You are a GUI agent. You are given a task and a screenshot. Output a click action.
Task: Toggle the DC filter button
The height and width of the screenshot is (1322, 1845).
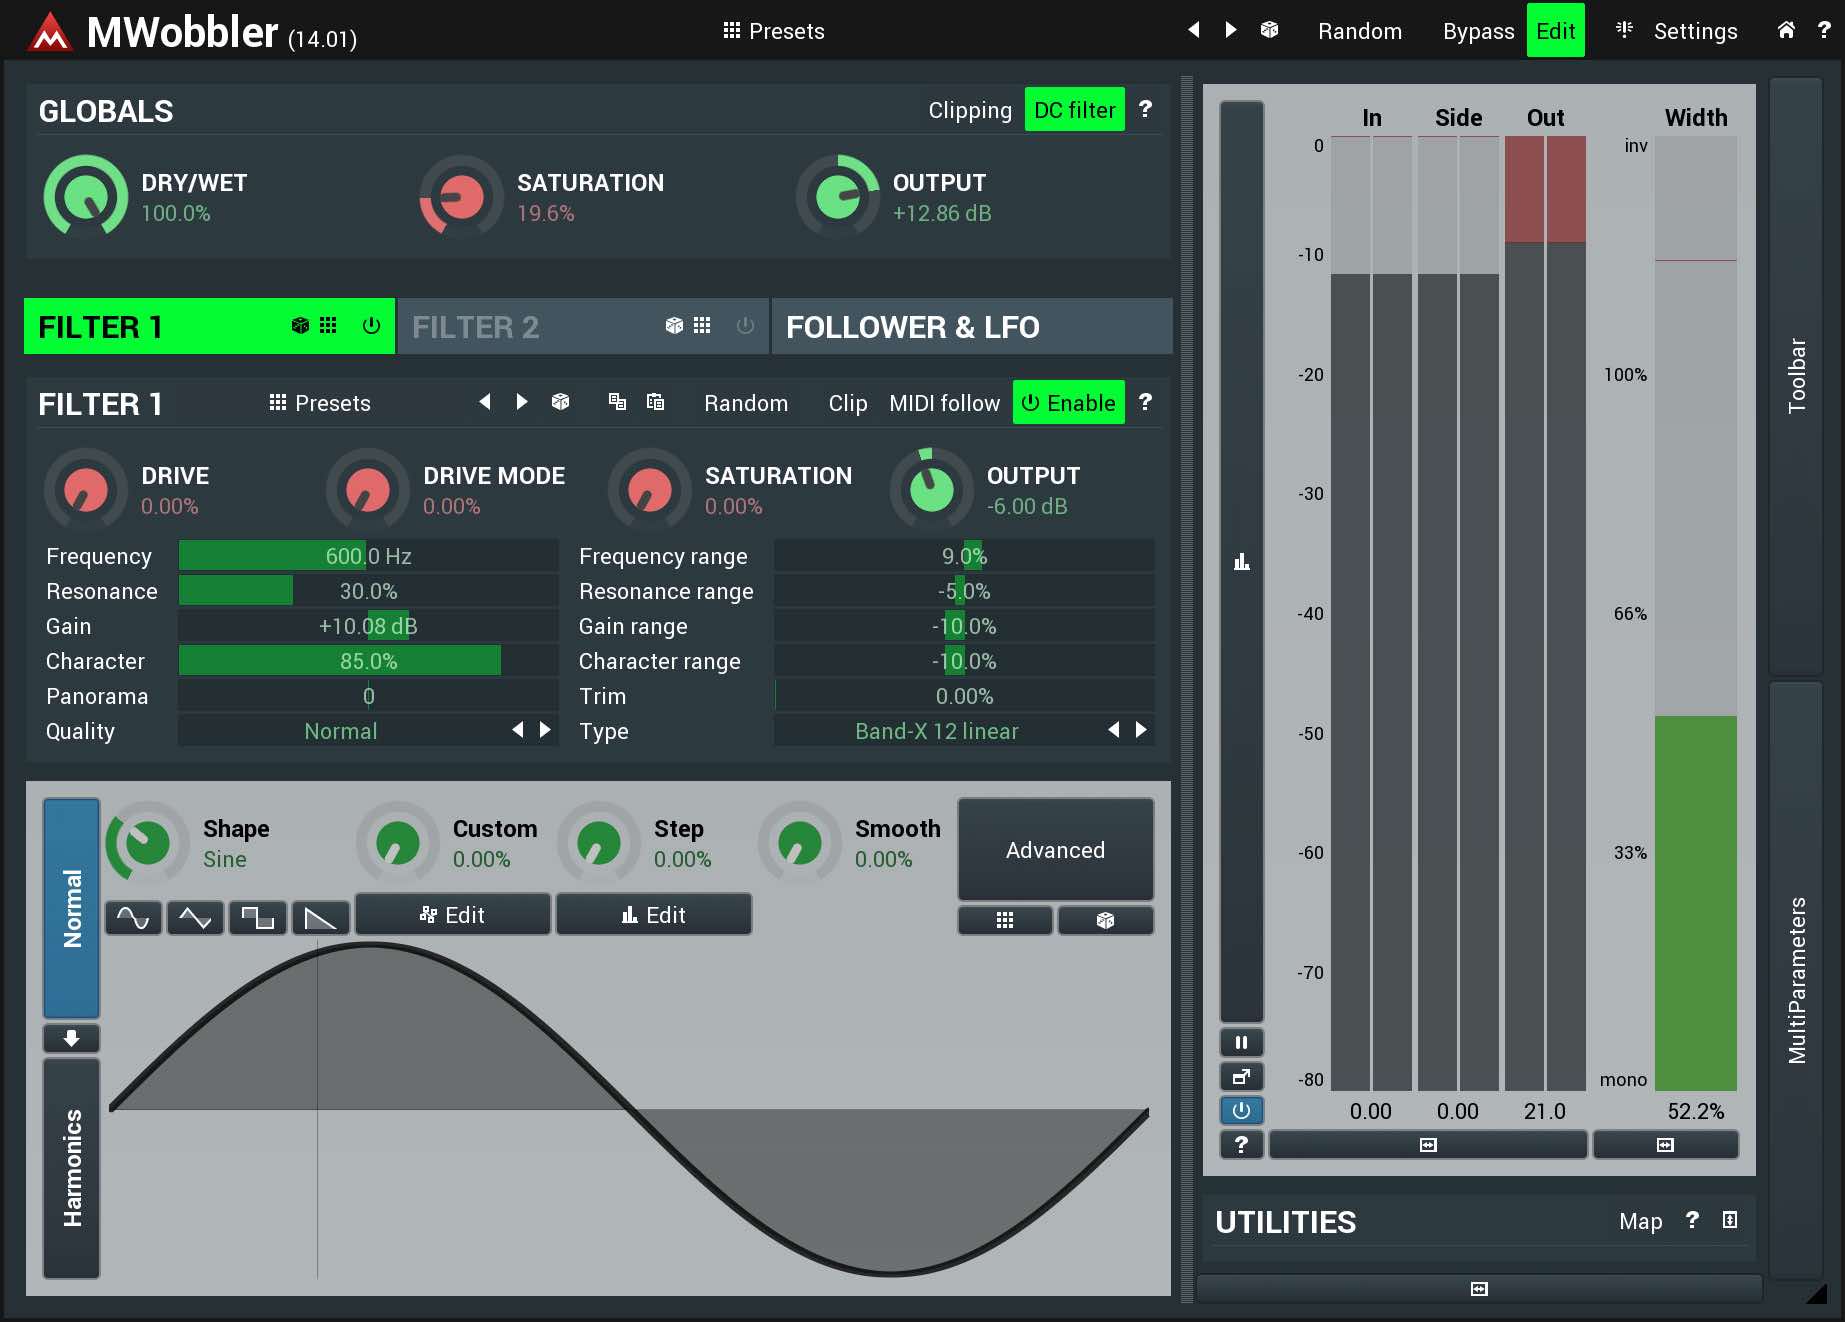1074,110
